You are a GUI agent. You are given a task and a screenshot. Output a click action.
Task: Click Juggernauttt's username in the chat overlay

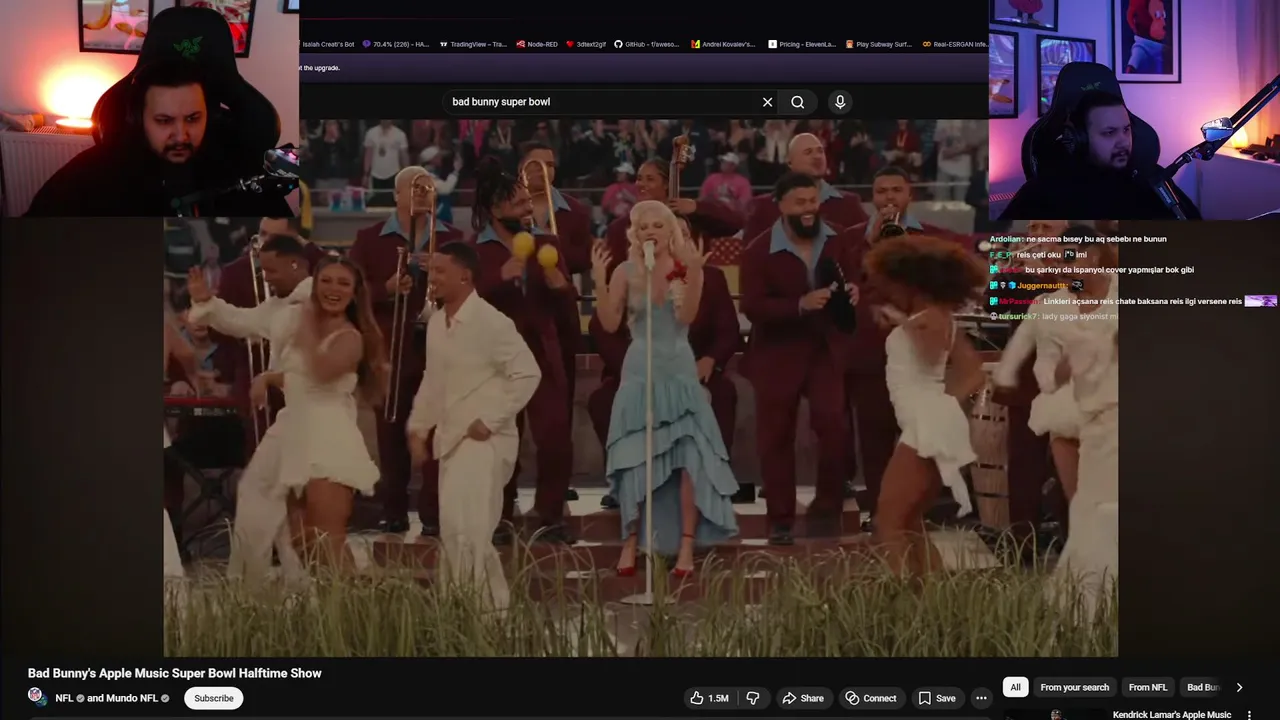tap(1041, 286)
